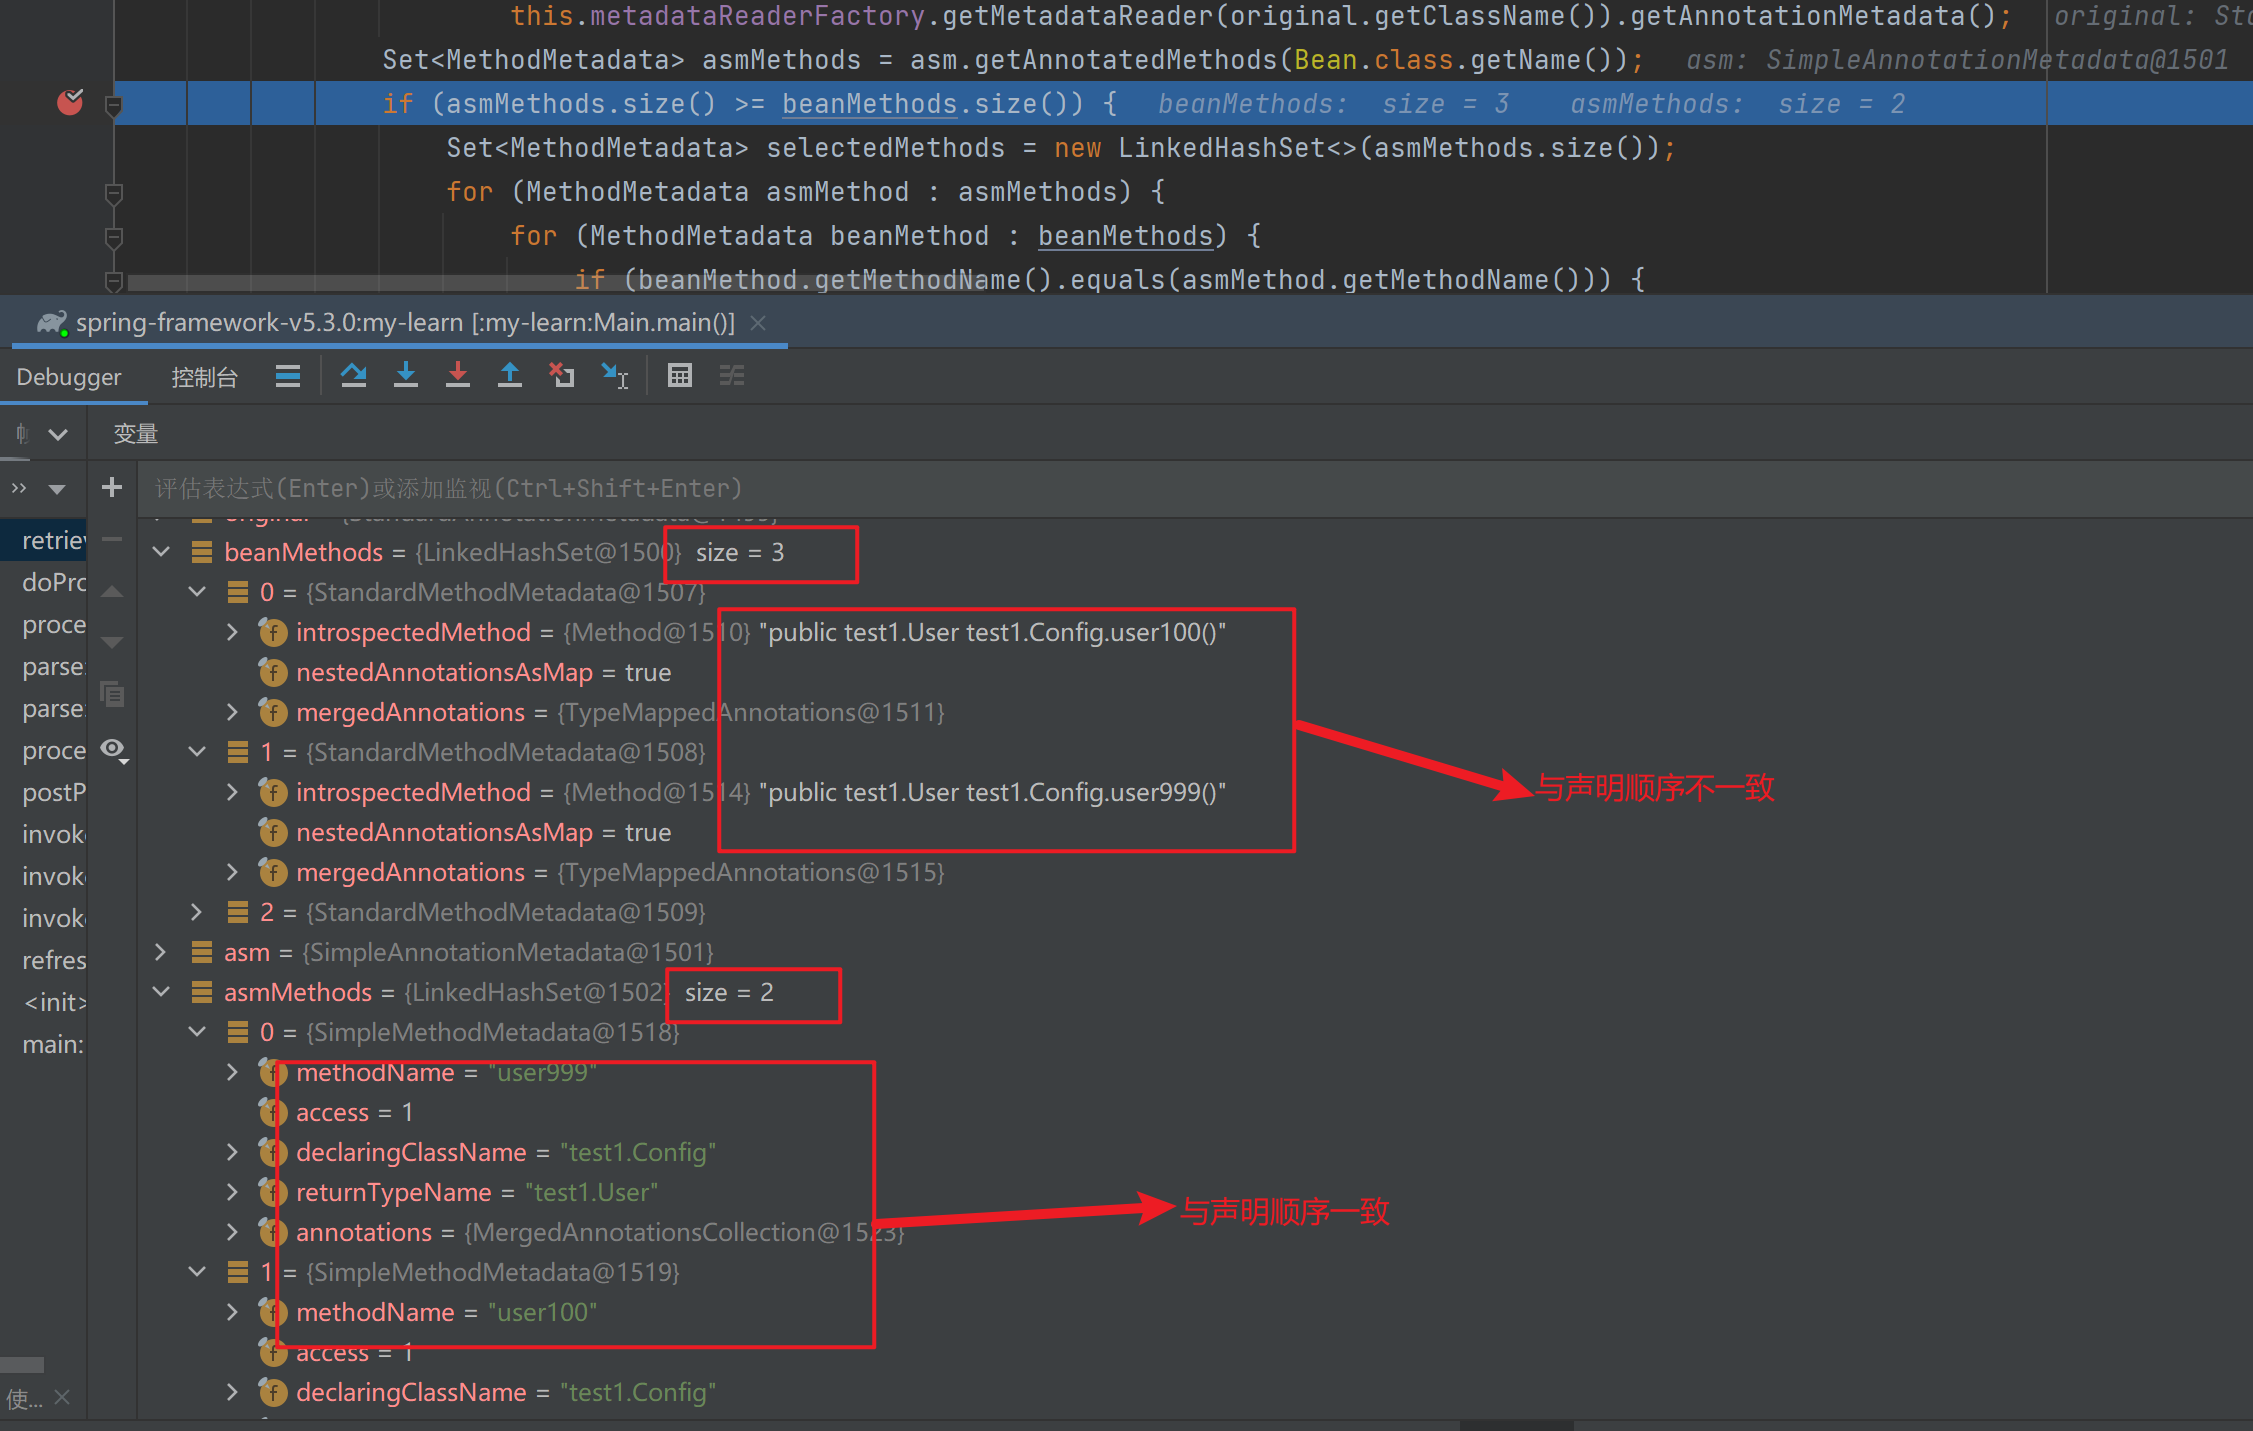The height and width of the screenshot is (1431, 2253).
Task: Collapse the code fold marker at the if line
Action: coord(114,104)
